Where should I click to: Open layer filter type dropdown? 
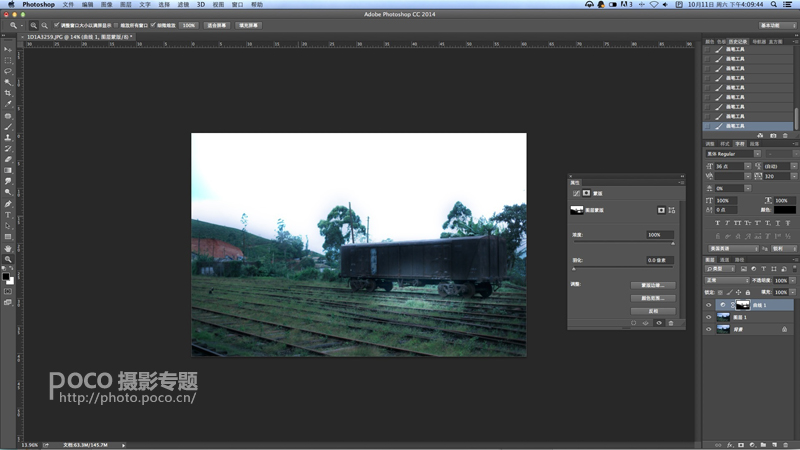tap(720, 269)
